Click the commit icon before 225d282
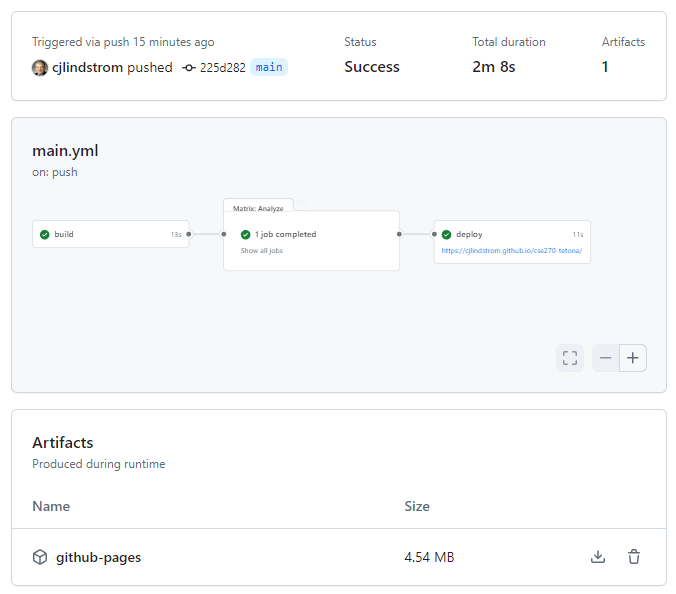Image resolution: width=676 pixels, height=594 pixels. coord(189,68)
